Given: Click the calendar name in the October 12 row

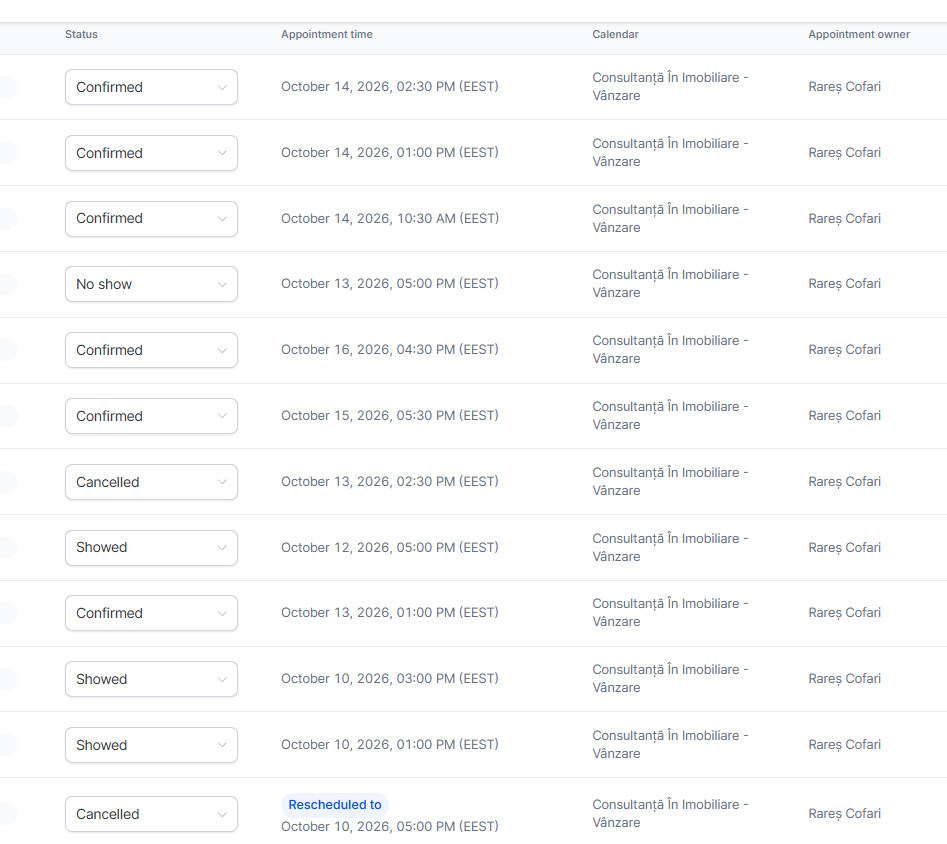Looking at the screenshot, I should tap(670, 547).
